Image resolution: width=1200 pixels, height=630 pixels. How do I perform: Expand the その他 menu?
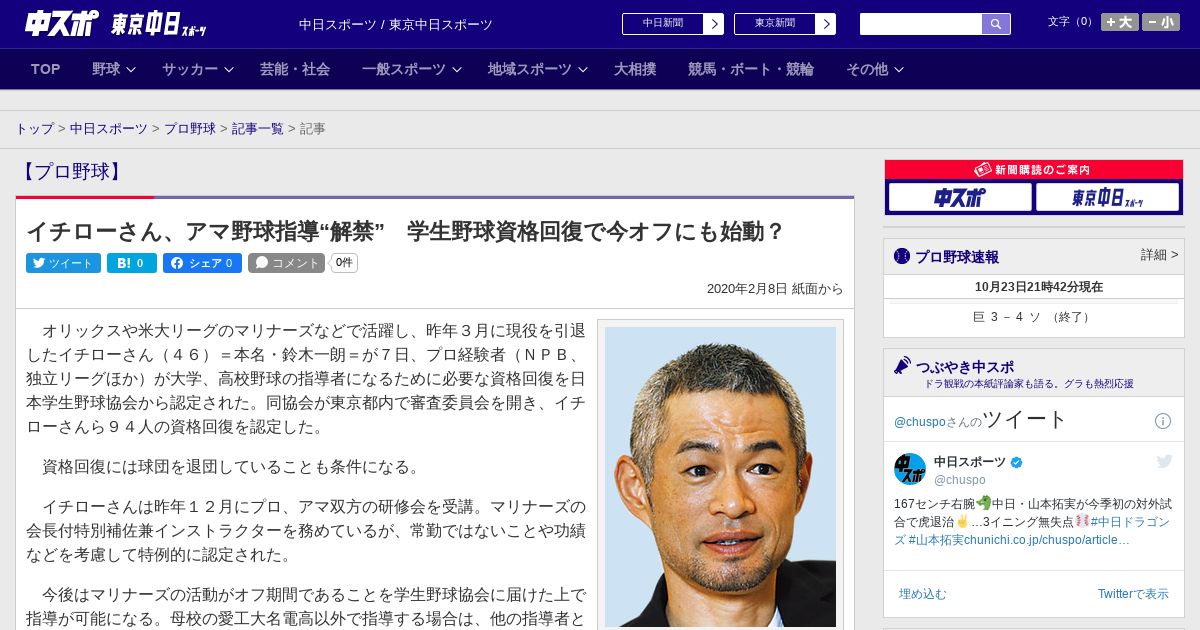875,69
